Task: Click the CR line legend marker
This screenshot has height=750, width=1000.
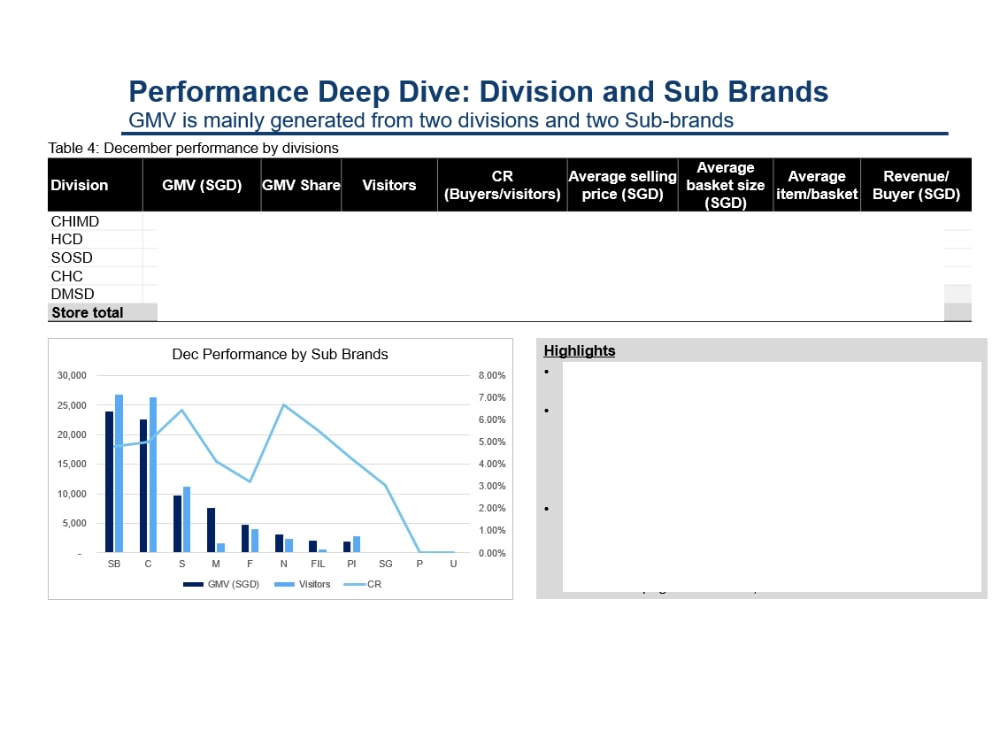Action: point(354,584)
